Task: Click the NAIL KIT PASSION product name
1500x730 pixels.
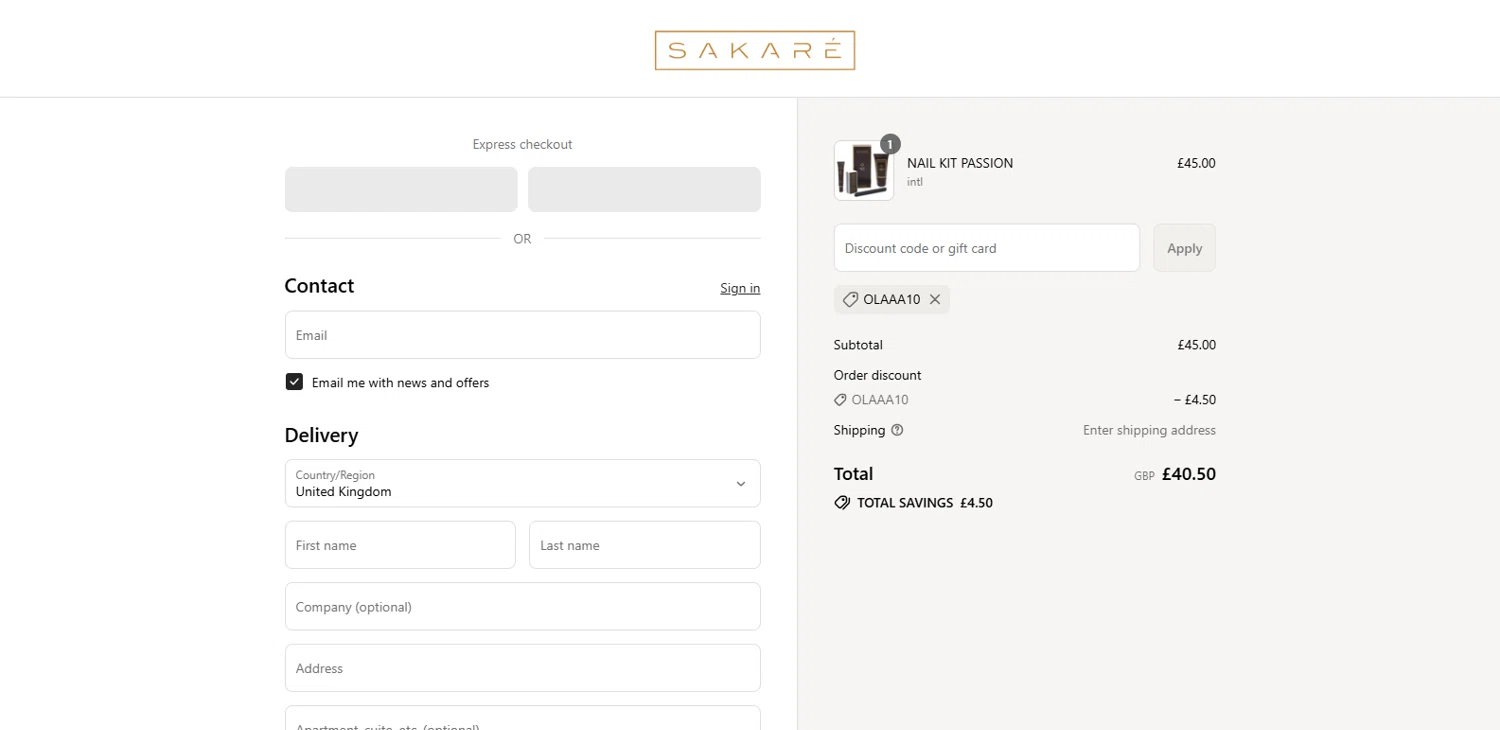Action: coord(960,163)
